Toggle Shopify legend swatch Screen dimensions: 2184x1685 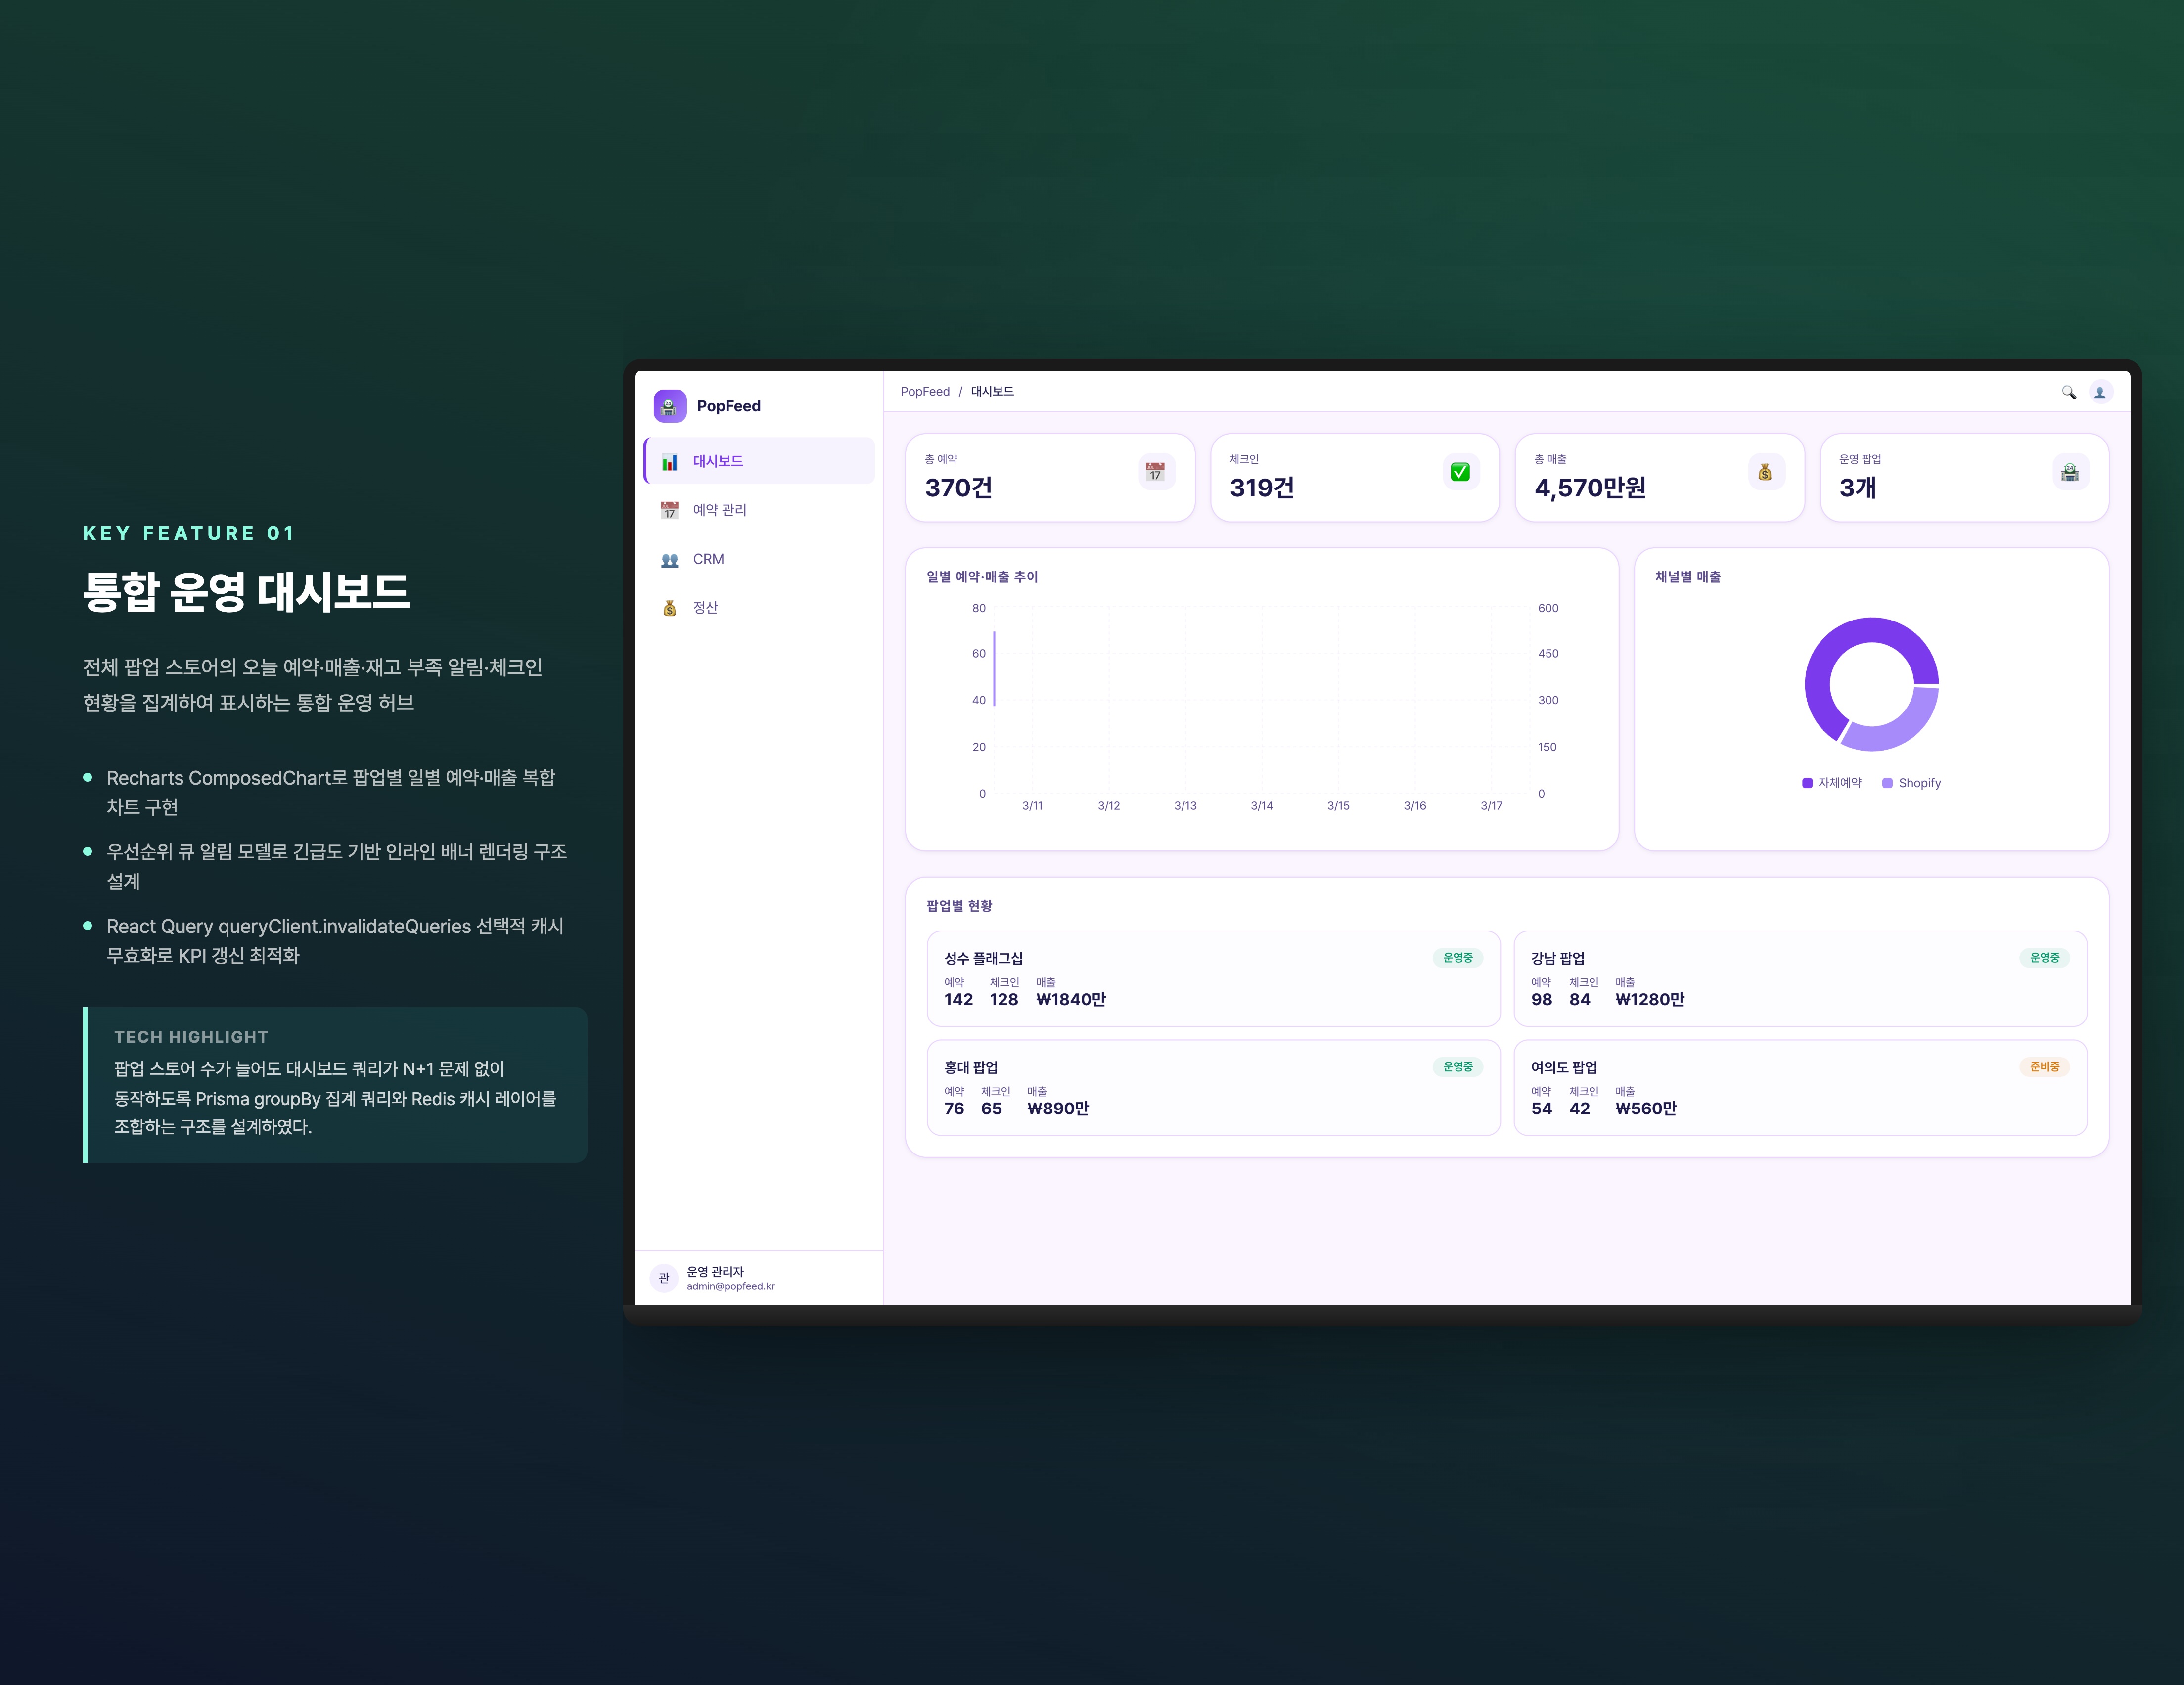(1887, 783)
